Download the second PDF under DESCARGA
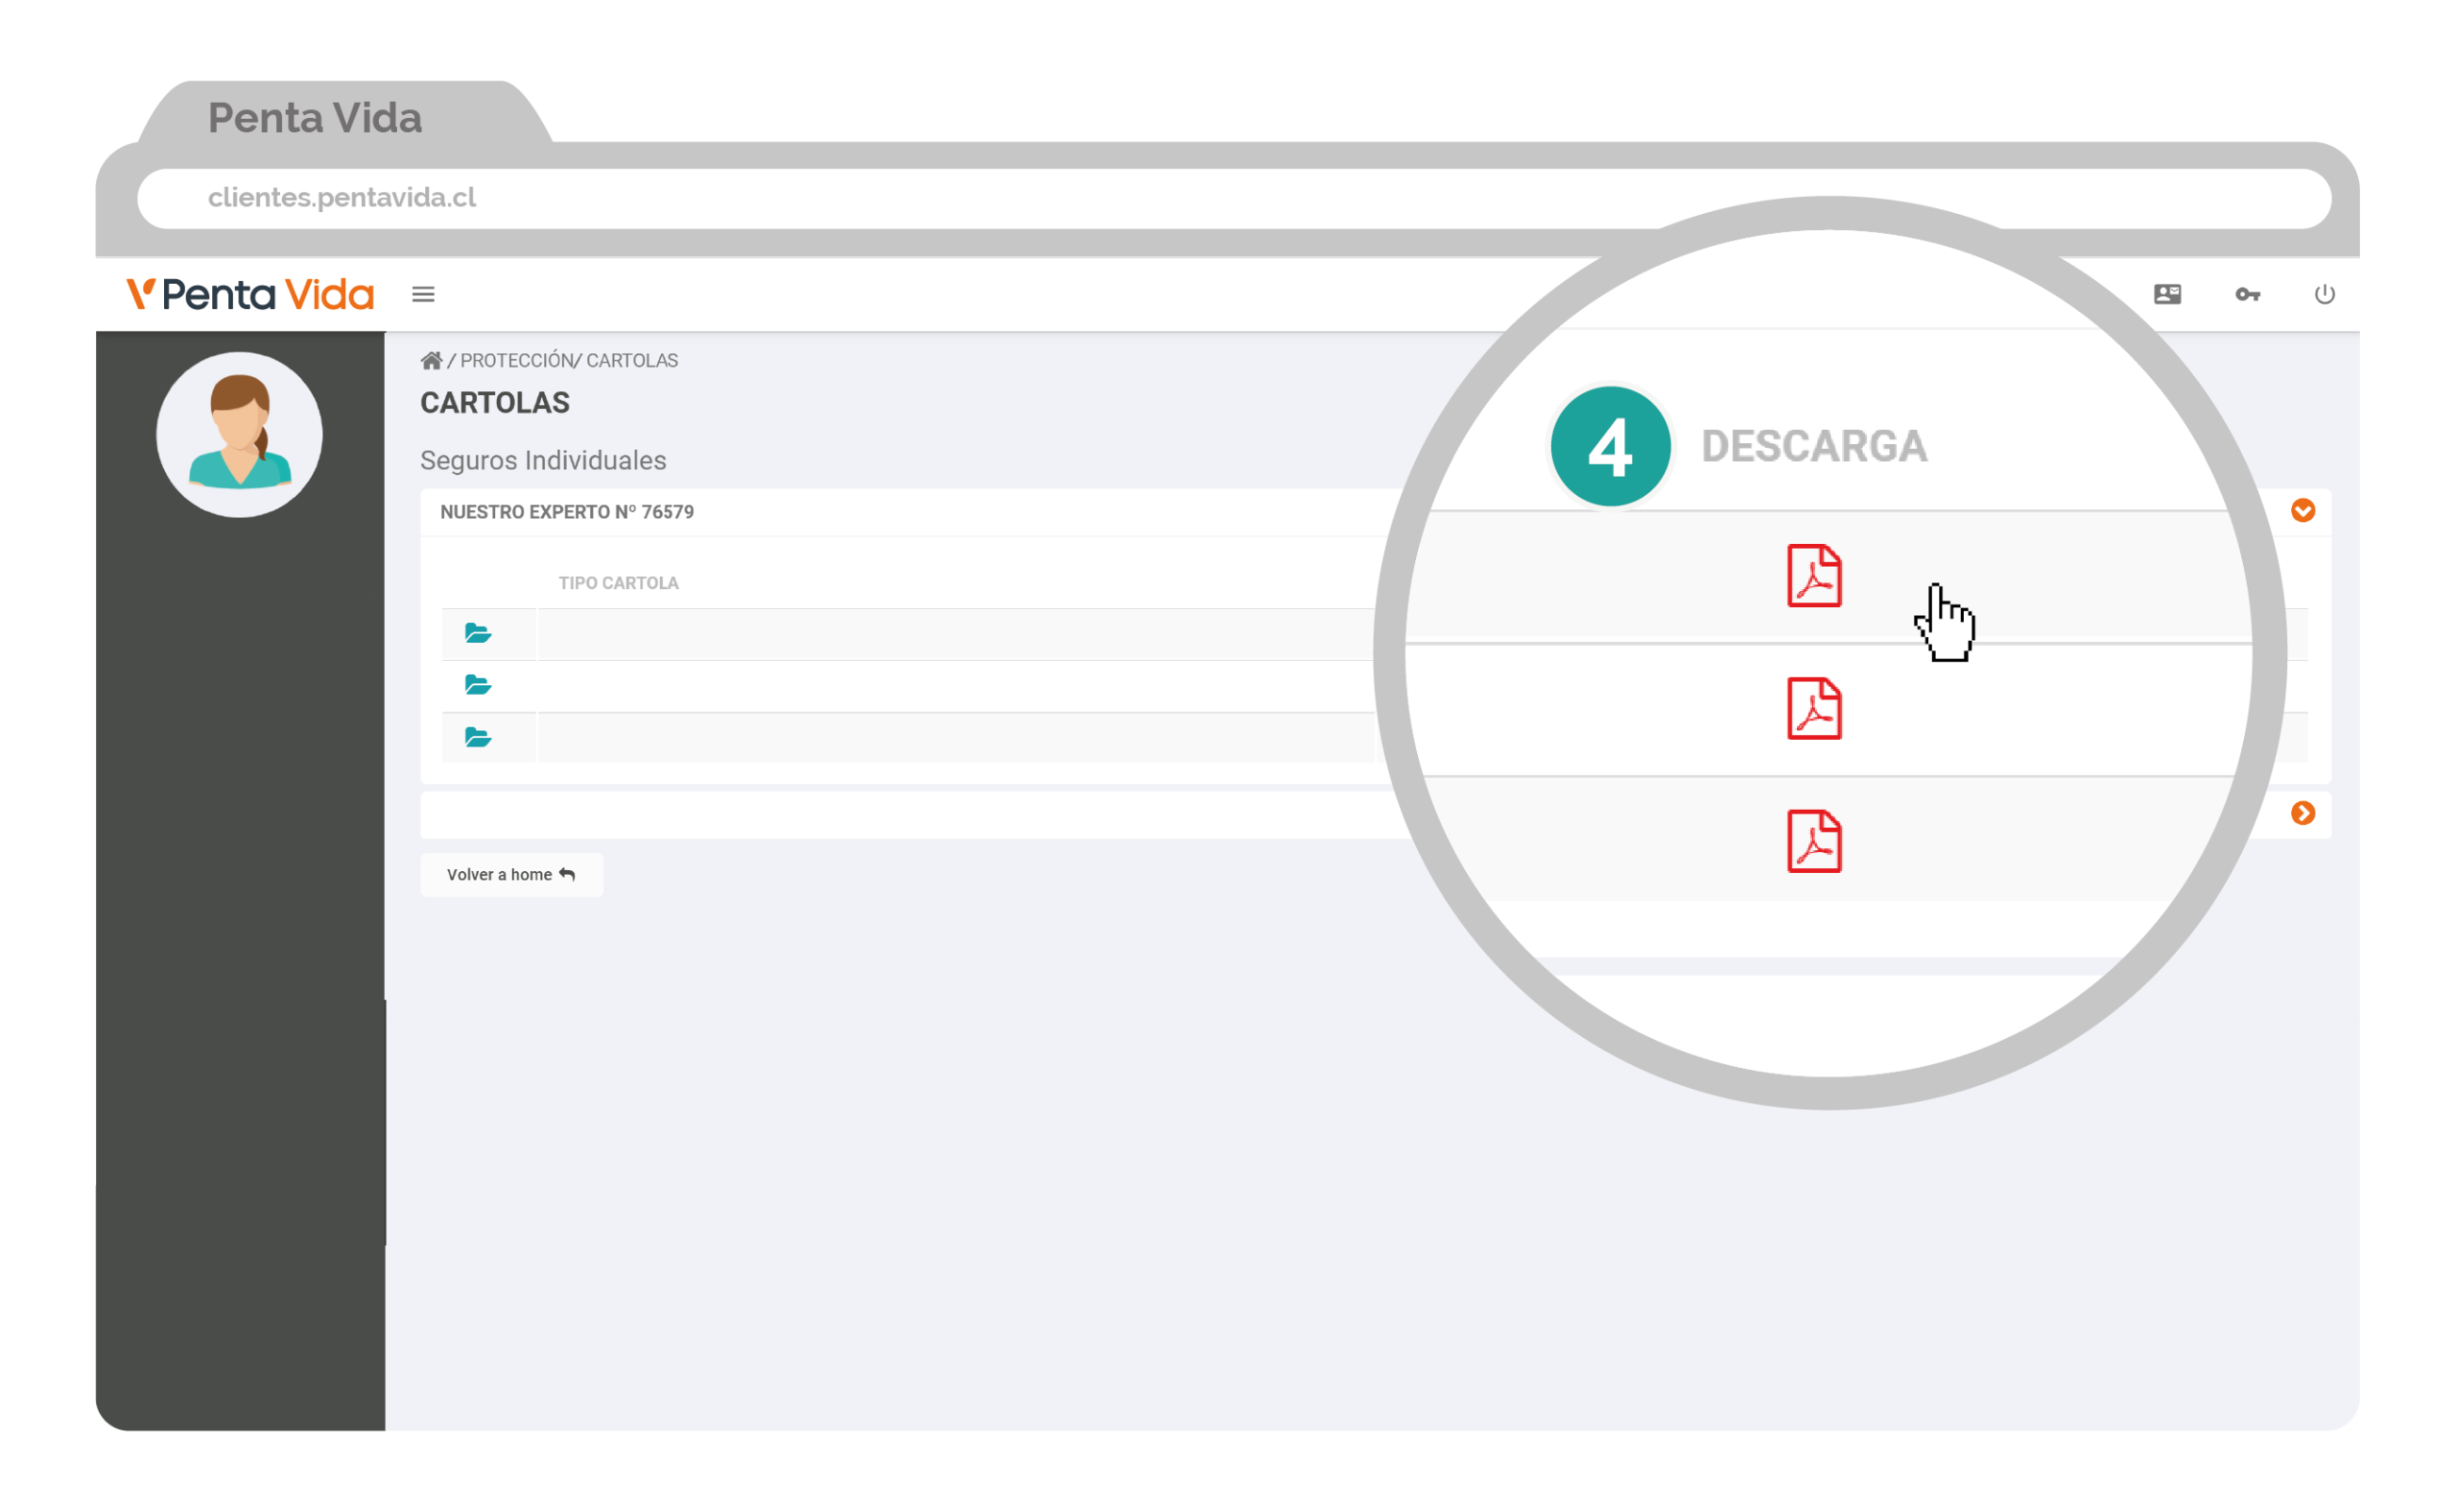2456x1512 pixels. (x=1814, y=709)
